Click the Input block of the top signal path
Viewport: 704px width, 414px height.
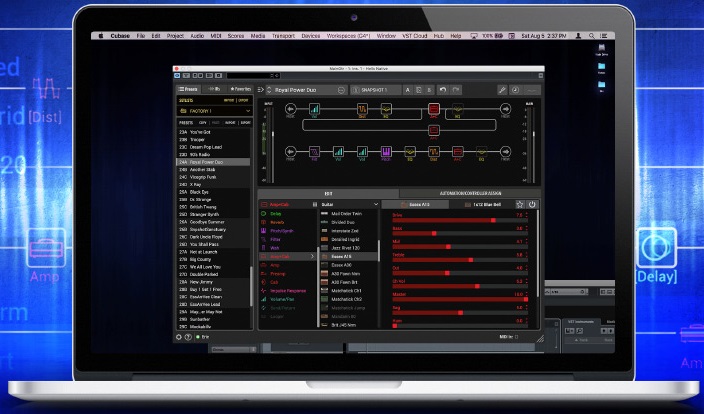[x=290, y=109]
